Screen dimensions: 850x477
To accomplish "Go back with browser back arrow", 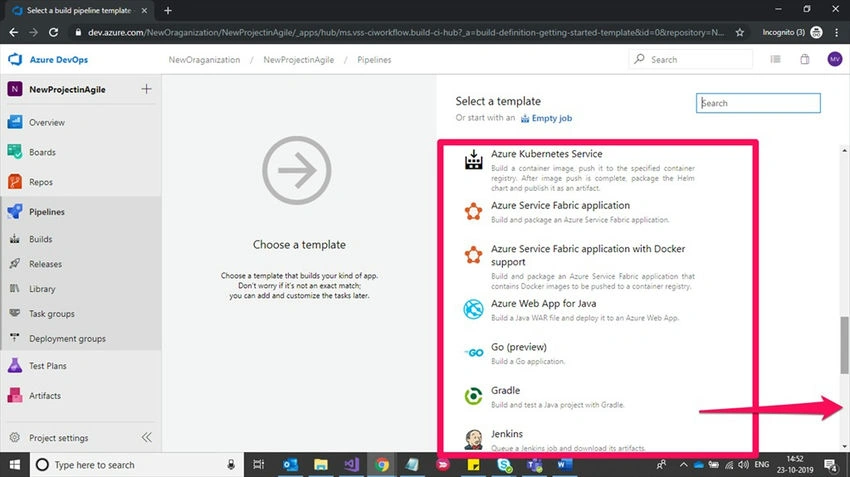I will [14, 33].
